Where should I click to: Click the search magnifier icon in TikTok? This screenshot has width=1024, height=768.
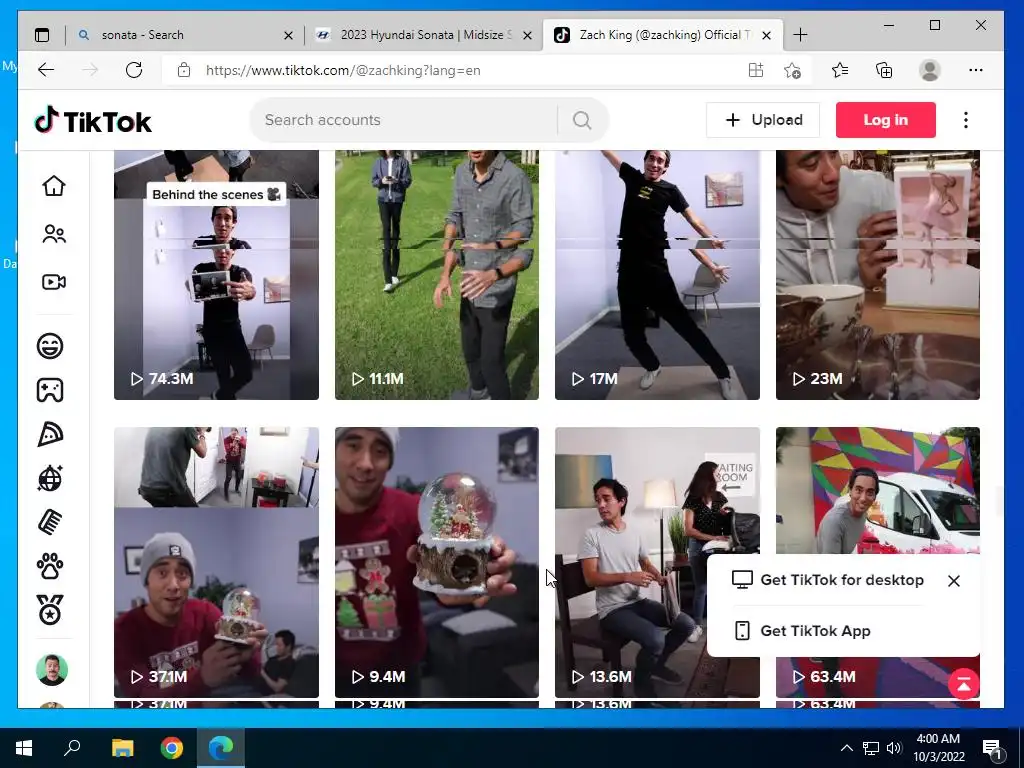582,120
